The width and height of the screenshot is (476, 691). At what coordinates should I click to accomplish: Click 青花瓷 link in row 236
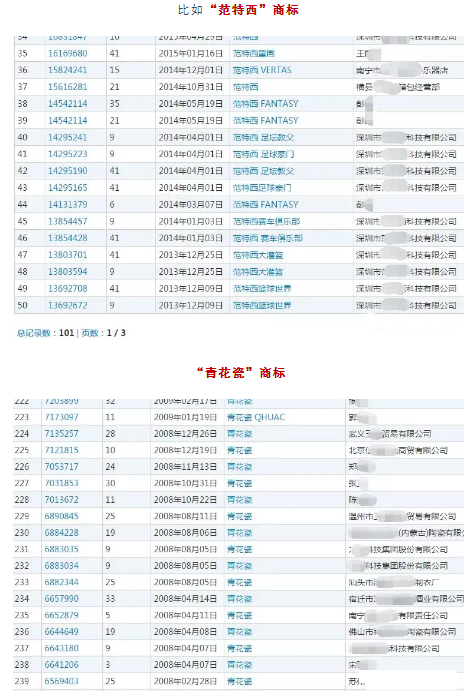(239, 632)
